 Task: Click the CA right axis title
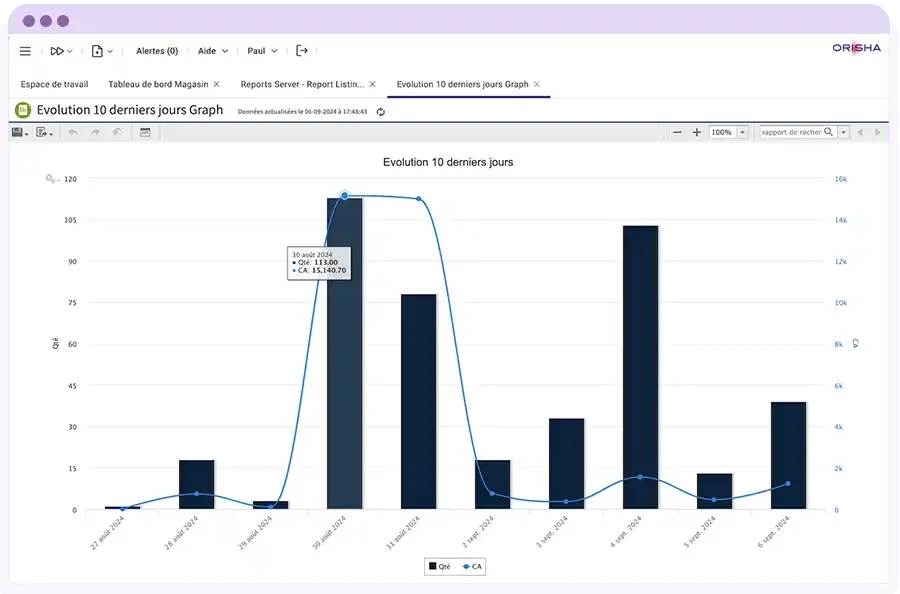point(855,344)
